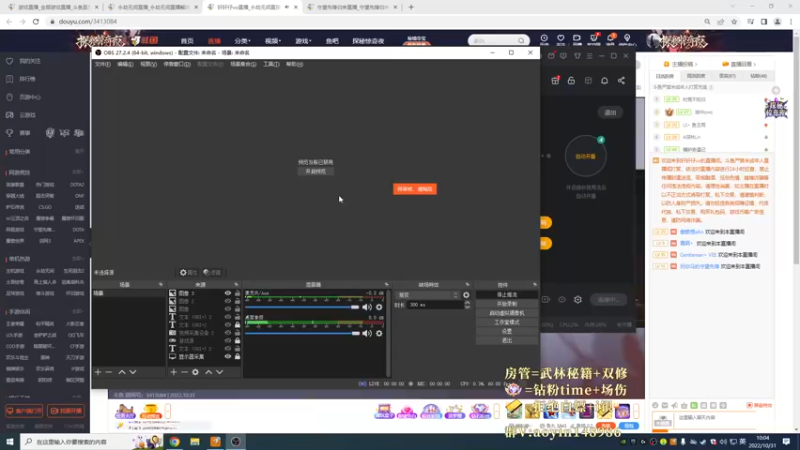This screenshot has height=450, width=800.
Task: Move the scene down in the OBS scenes panel
Action: point(133,372)
